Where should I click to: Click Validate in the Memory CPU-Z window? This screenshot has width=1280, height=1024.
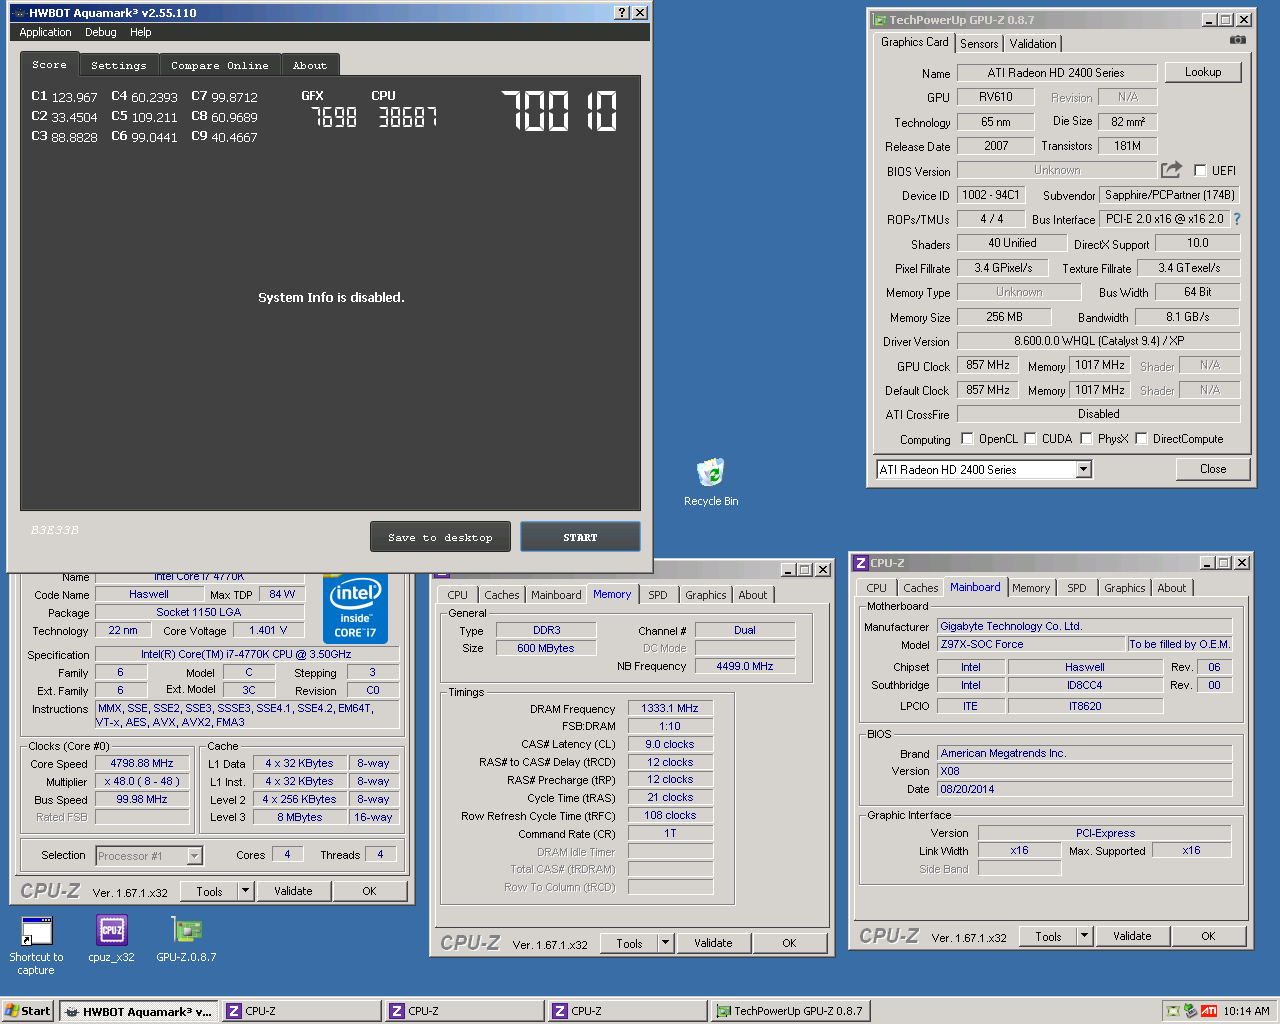(713, 943)
